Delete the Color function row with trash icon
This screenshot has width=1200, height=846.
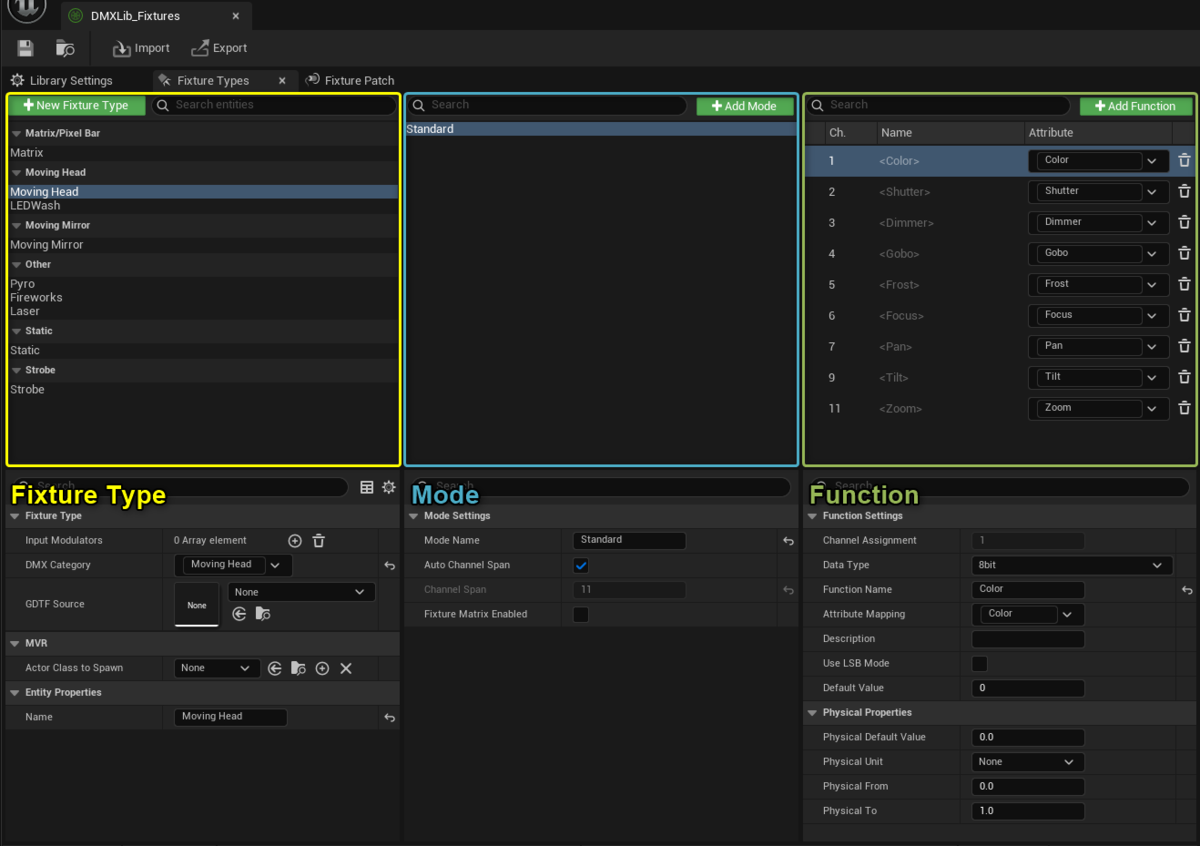click(1184, 160)
